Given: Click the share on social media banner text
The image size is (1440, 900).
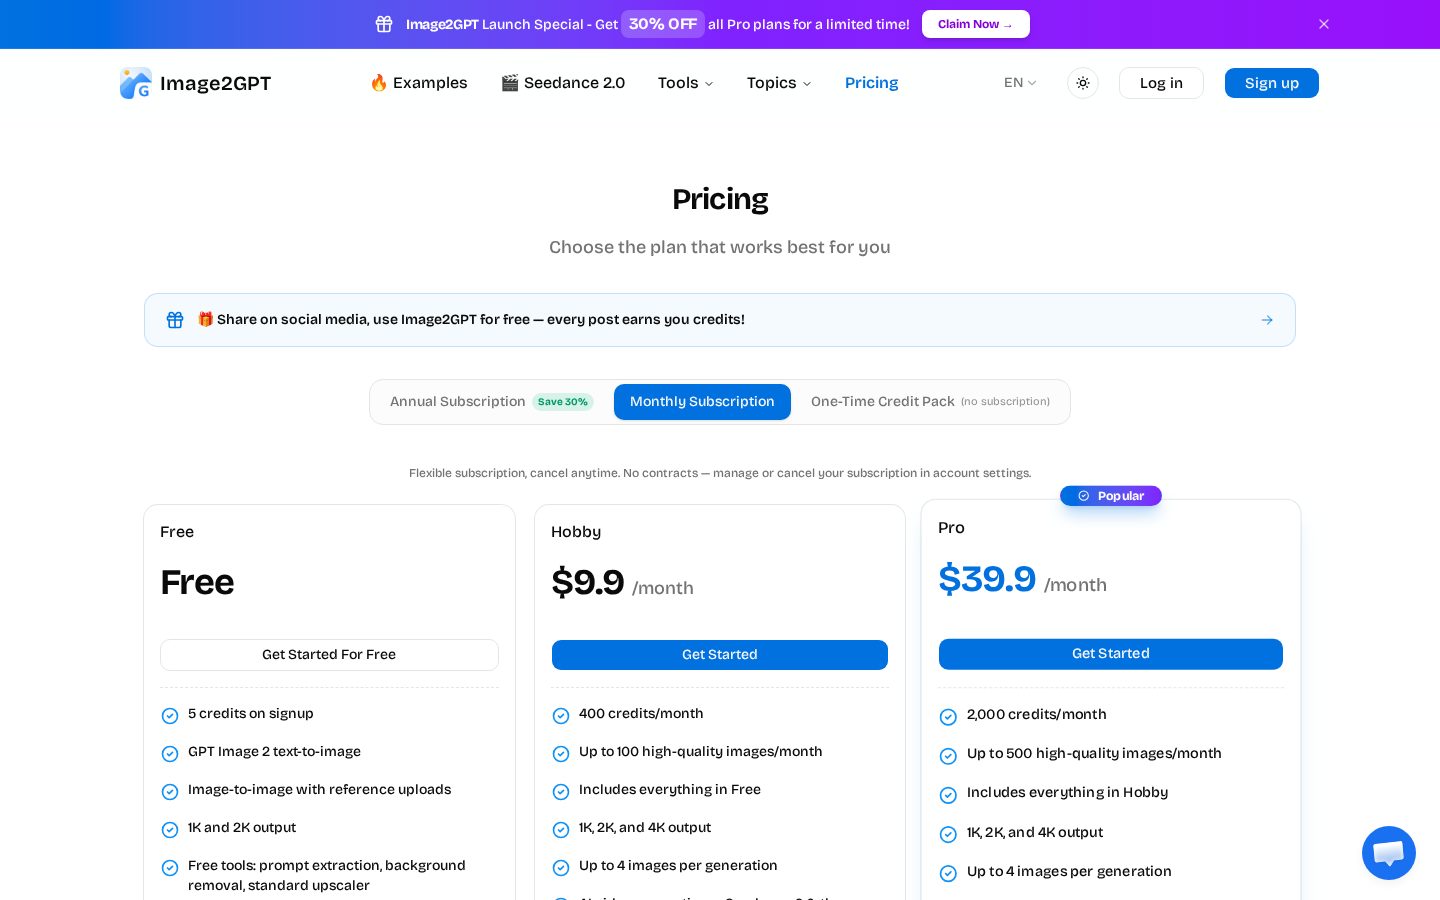Looking at the screenshot, I should (471, 320).
